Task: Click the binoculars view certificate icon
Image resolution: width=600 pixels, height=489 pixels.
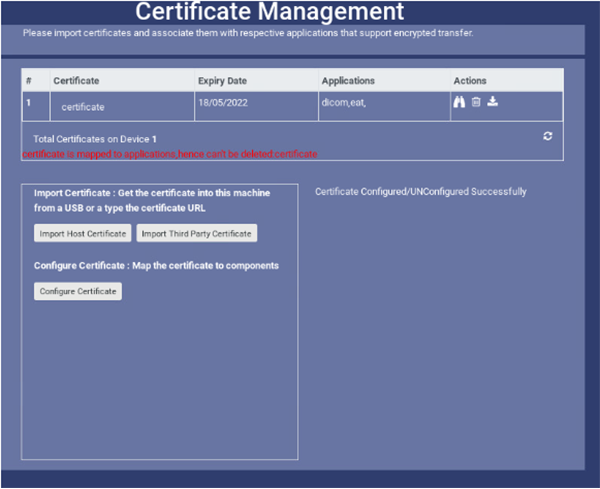Action: (x=460, y=102)
